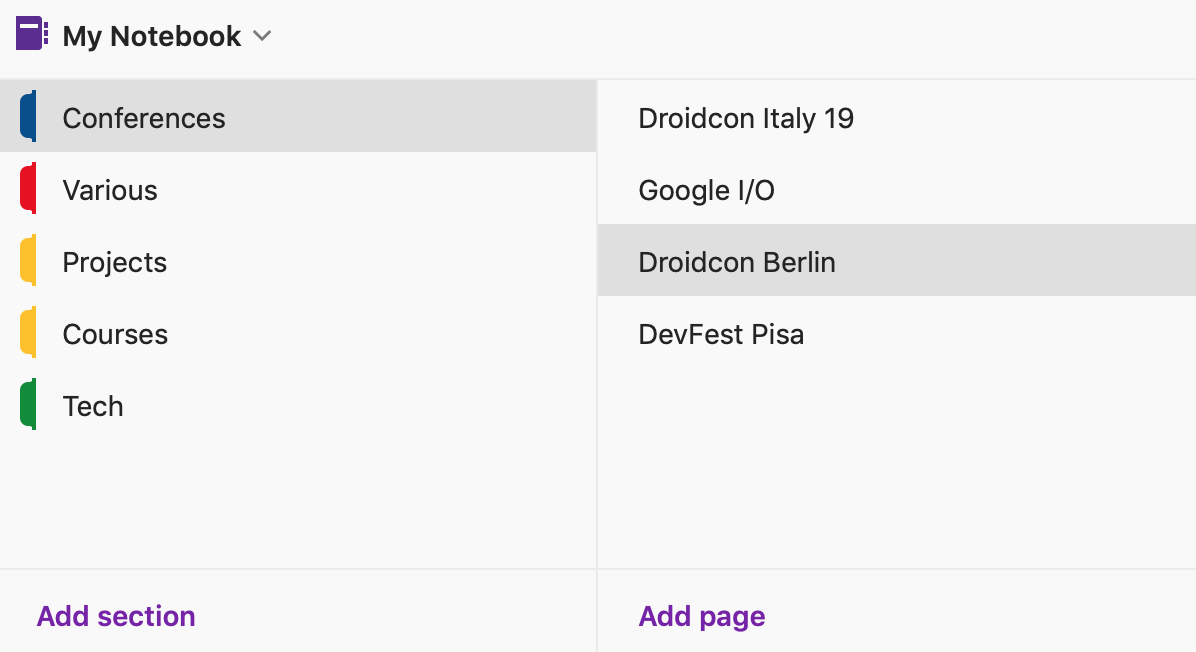Click the blue Conferences section tab icon
This screenshot has width=1196, height=652.
pos(28,116)
